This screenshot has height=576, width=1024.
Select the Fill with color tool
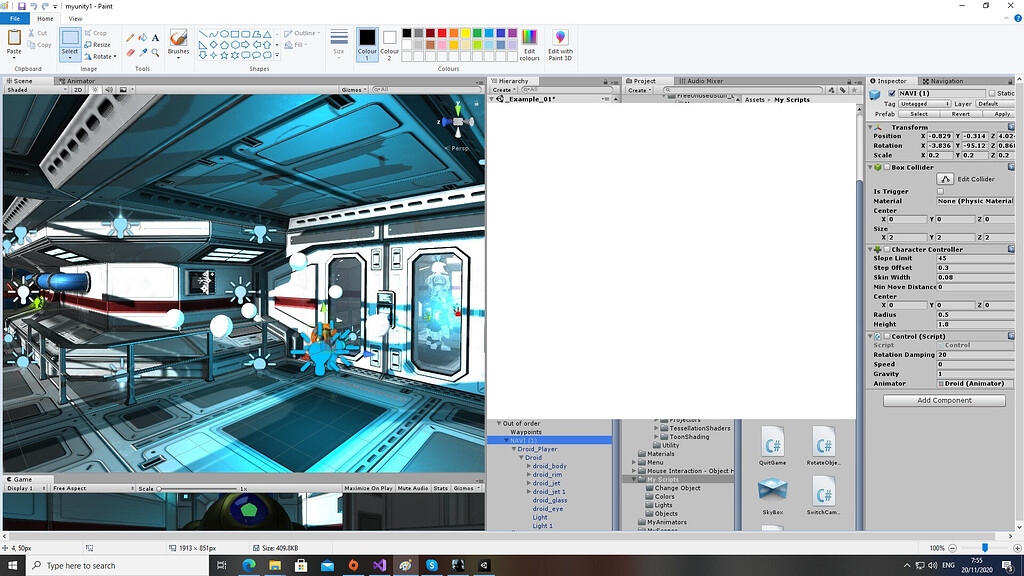tap(143, 37)
